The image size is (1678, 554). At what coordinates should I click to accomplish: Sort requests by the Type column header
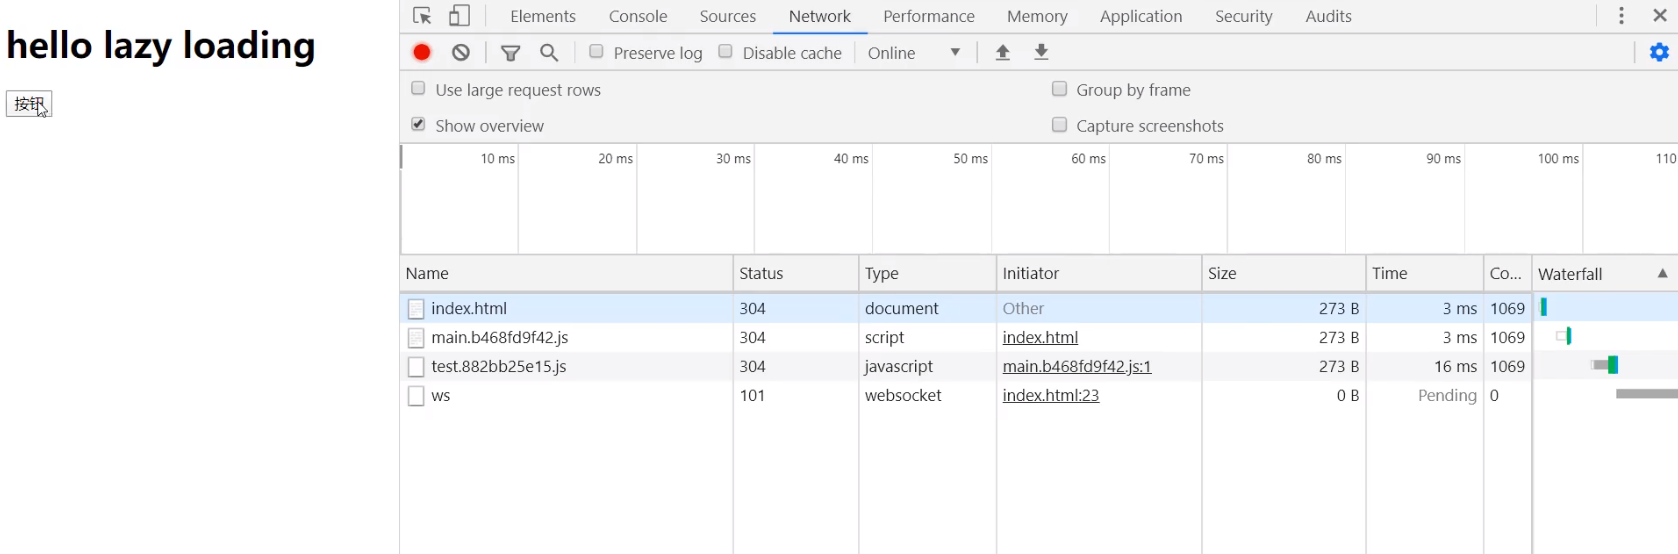[x=927, y=273]
